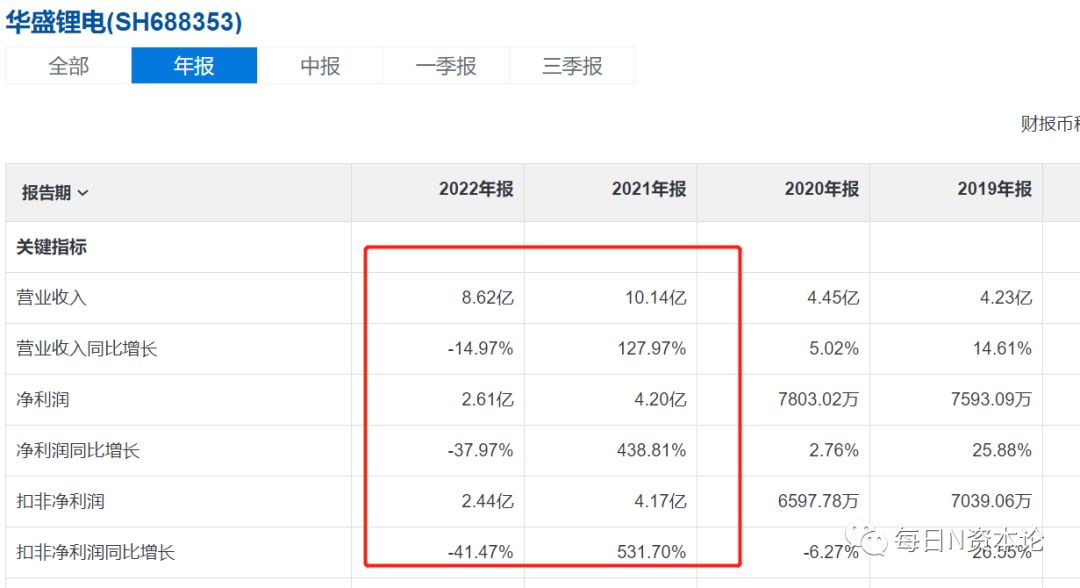
Task: Select the 2019年报 column header
Action: click(994, 189)
